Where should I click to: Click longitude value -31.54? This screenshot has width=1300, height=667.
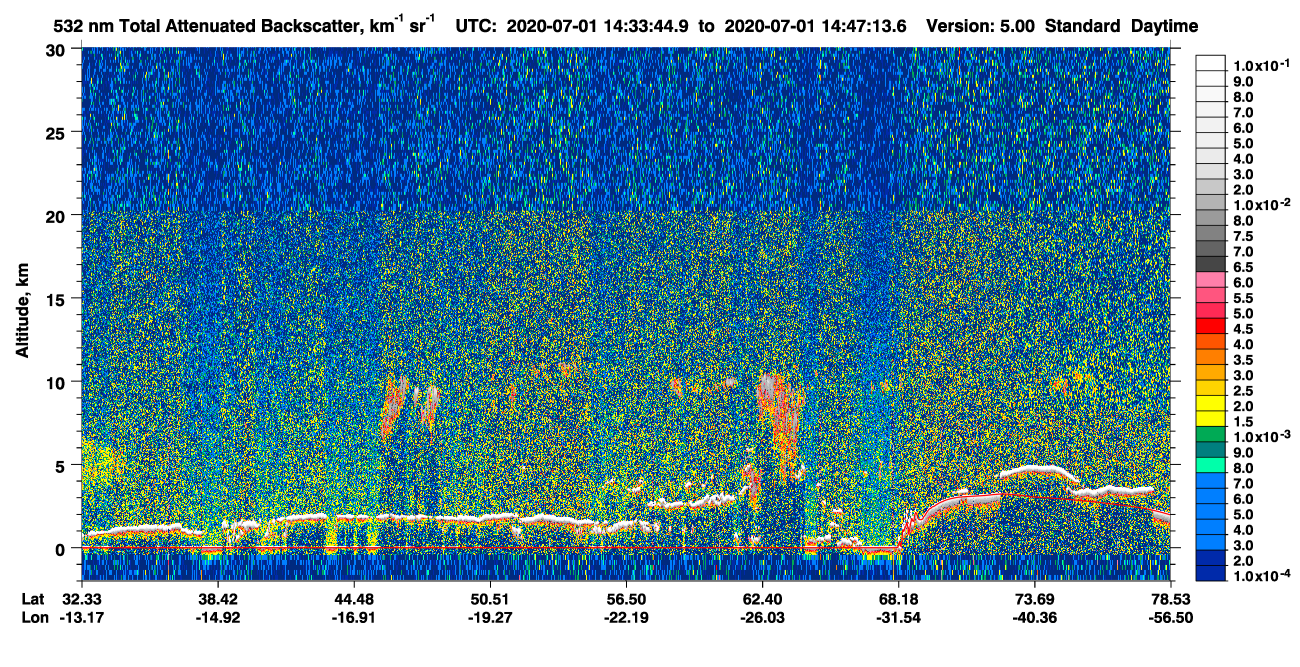pyautogui.click(x=896, y=617)
